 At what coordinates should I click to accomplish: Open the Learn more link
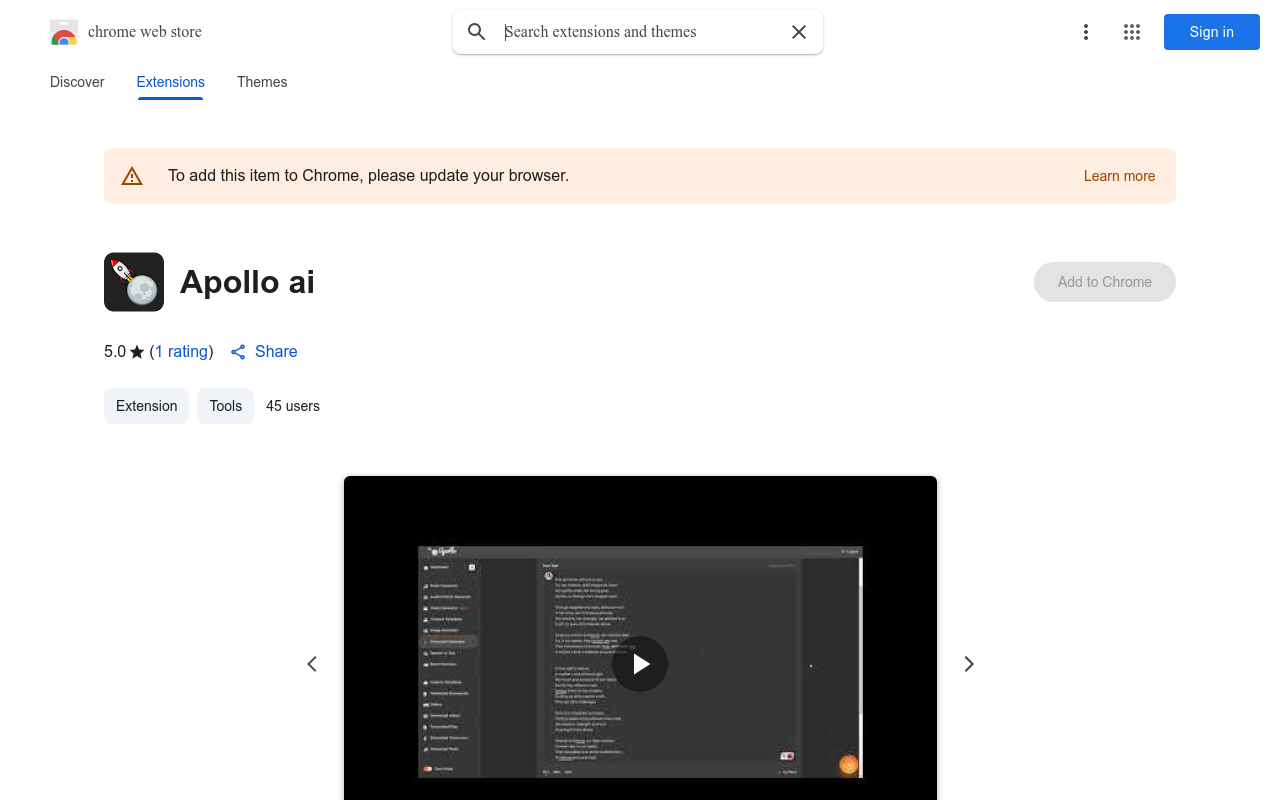[x=1119, y=176]
